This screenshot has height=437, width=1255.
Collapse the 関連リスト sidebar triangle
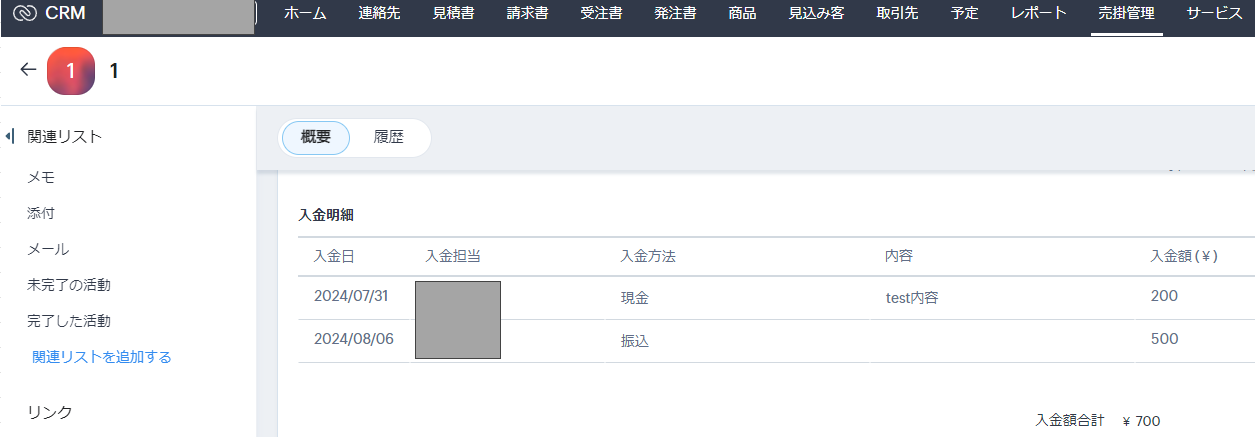(x=10, y=136)
